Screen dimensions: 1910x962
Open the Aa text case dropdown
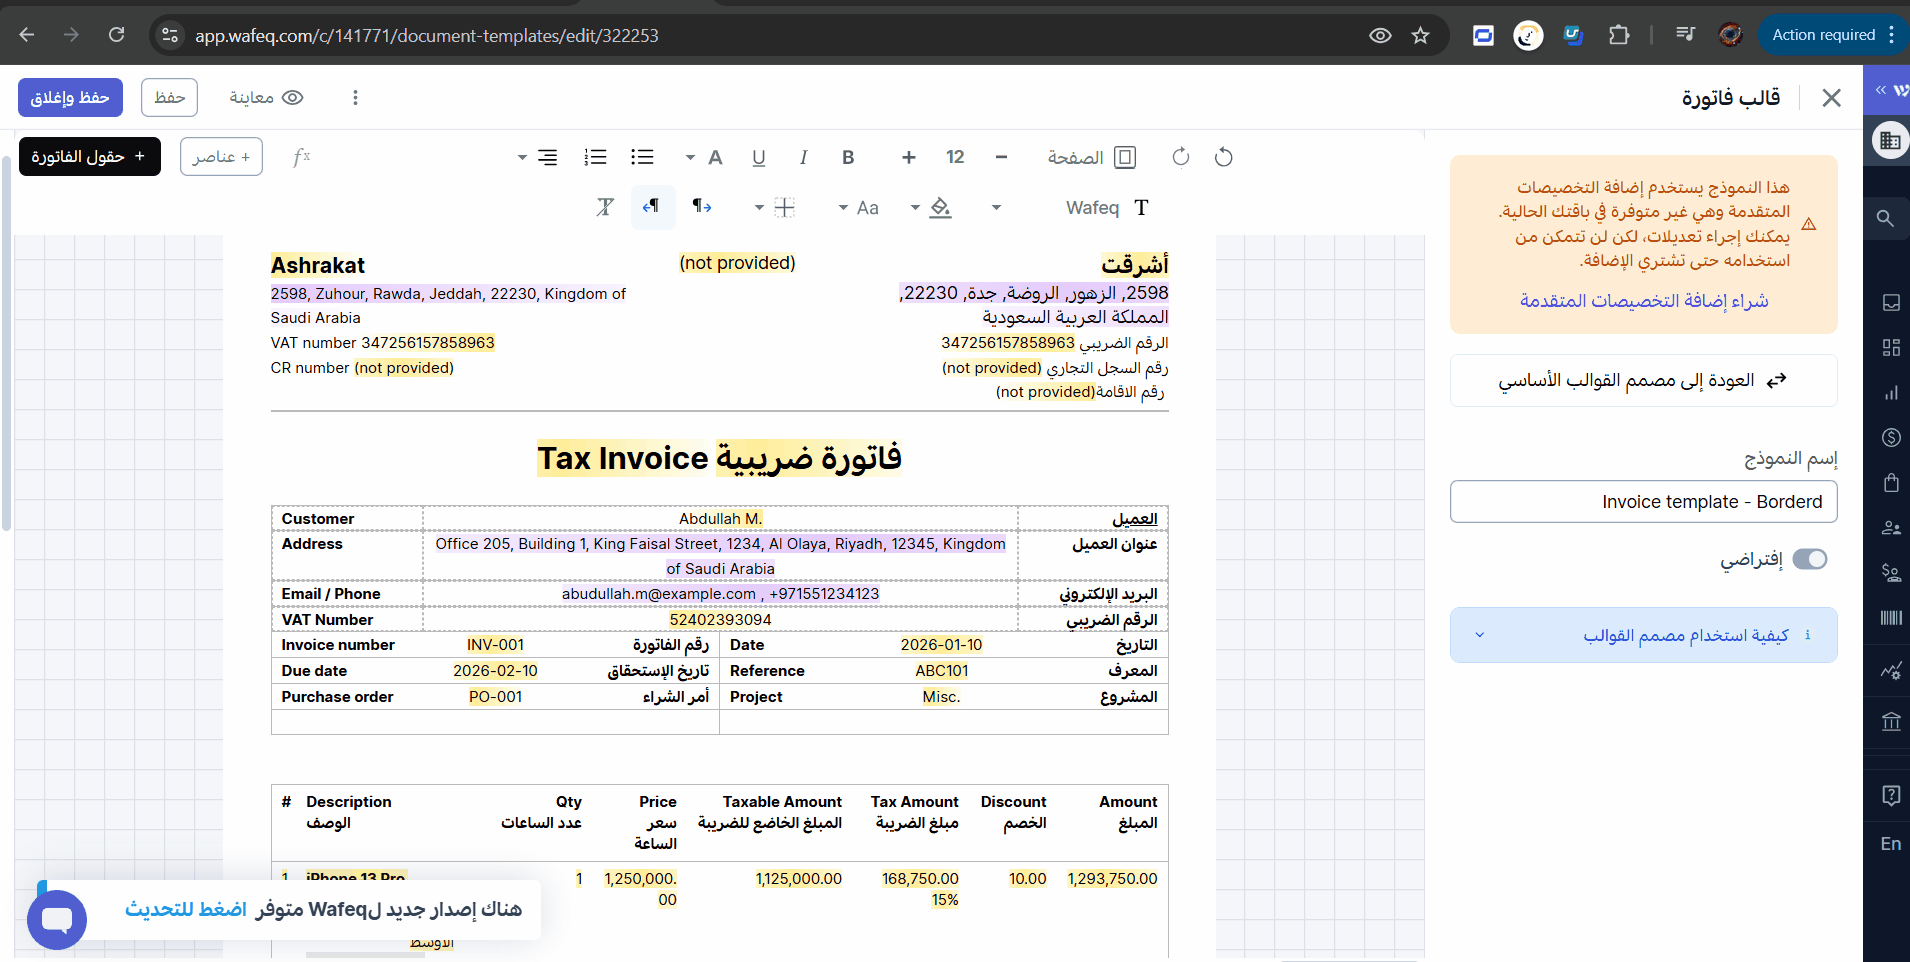click(859, 207)
